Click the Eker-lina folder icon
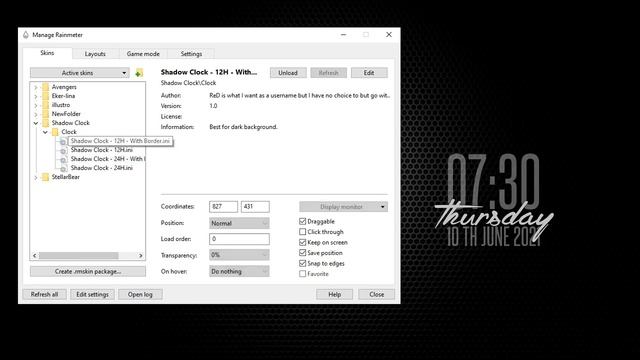Image resolution: width=640 pixels, height=360 pixels. (x=45, y=96)
